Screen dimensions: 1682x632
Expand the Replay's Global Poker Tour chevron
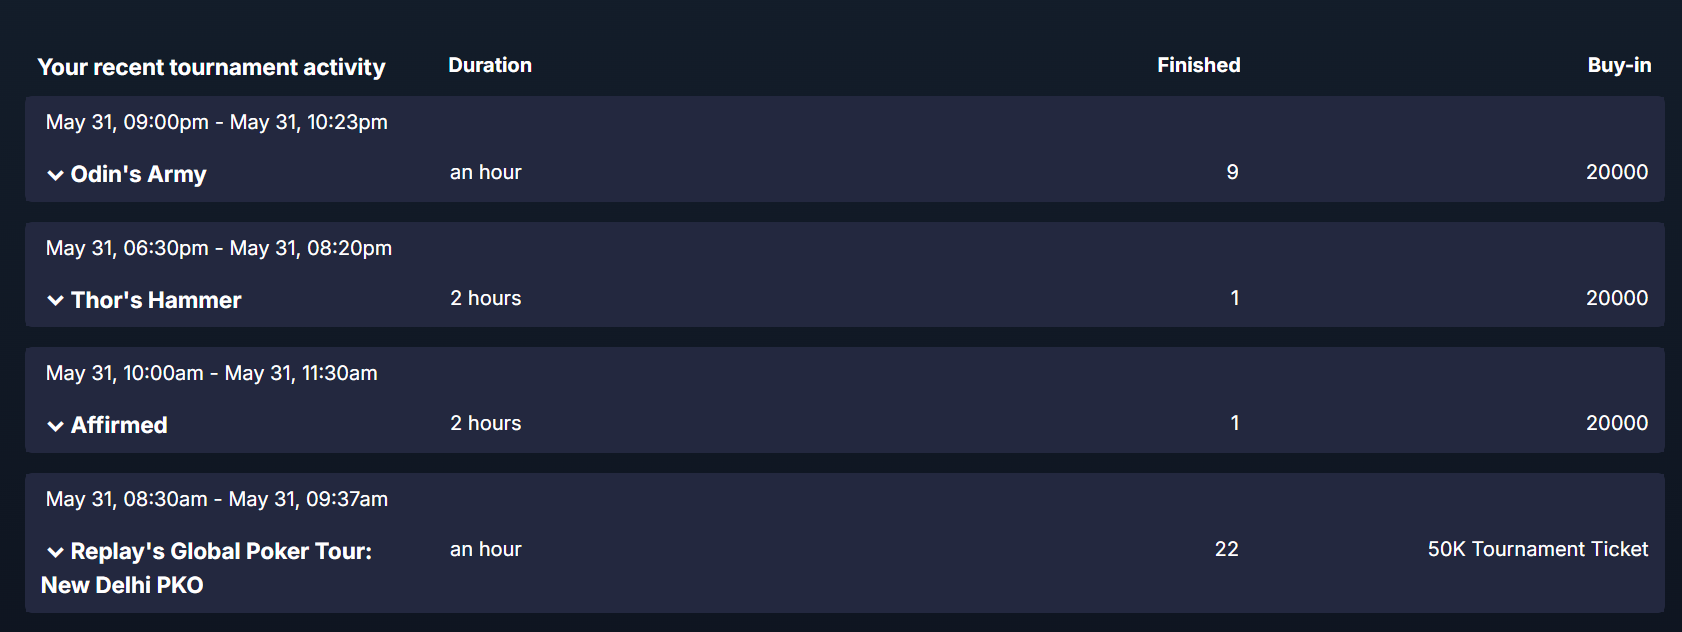click(55, 552)
